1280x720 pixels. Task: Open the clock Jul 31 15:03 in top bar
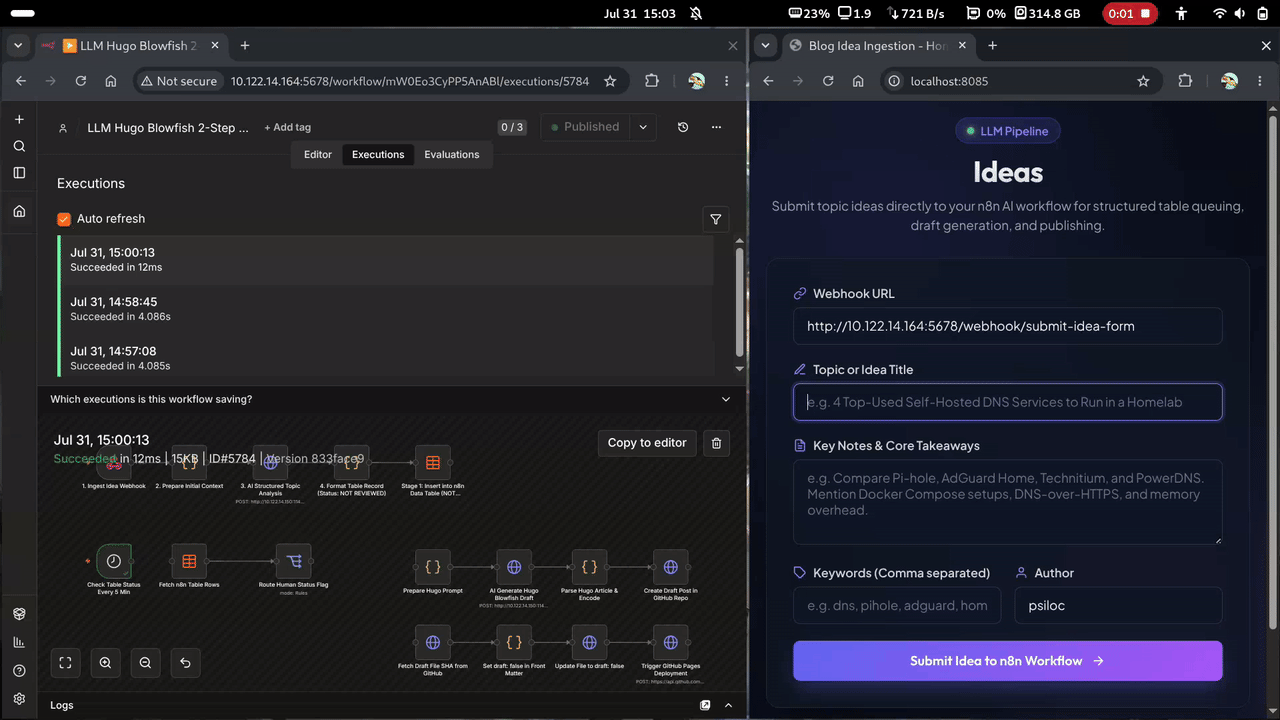[x=640, y=14]
